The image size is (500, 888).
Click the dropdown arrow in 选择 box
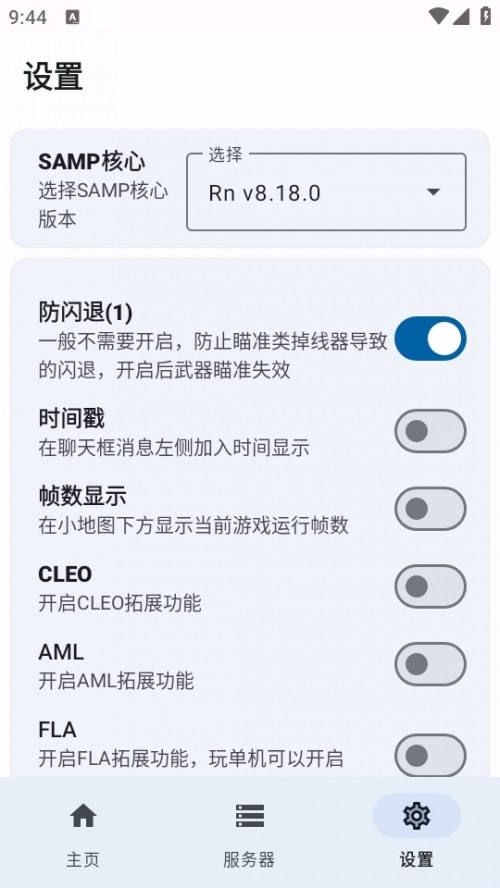(x=433, y=193)
